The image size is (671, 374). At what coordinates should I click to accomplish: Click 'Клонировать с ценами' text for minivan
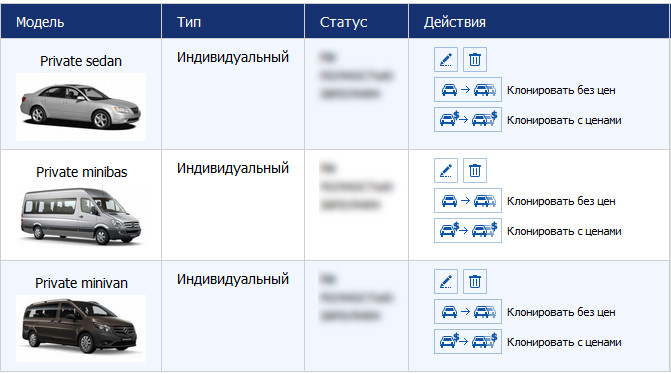point(564,342)
